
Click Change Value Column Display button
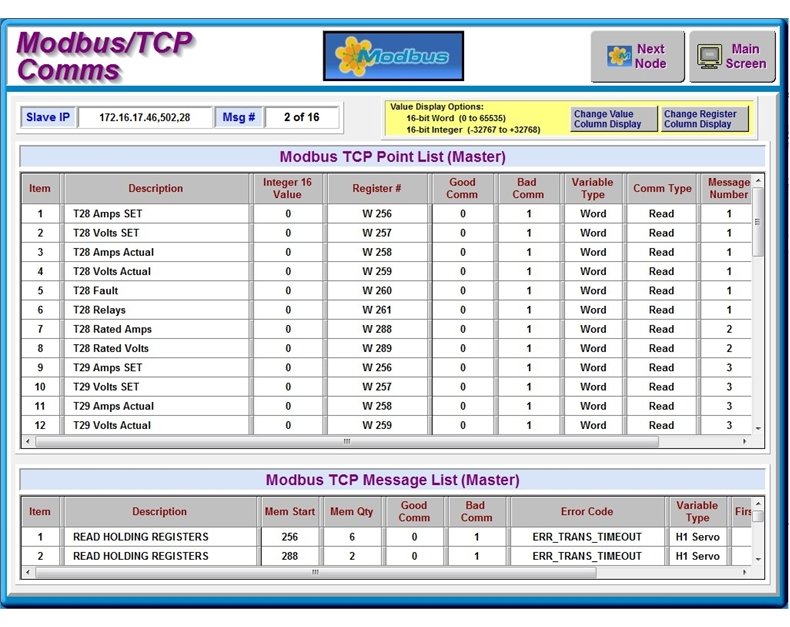pos(614,119)
